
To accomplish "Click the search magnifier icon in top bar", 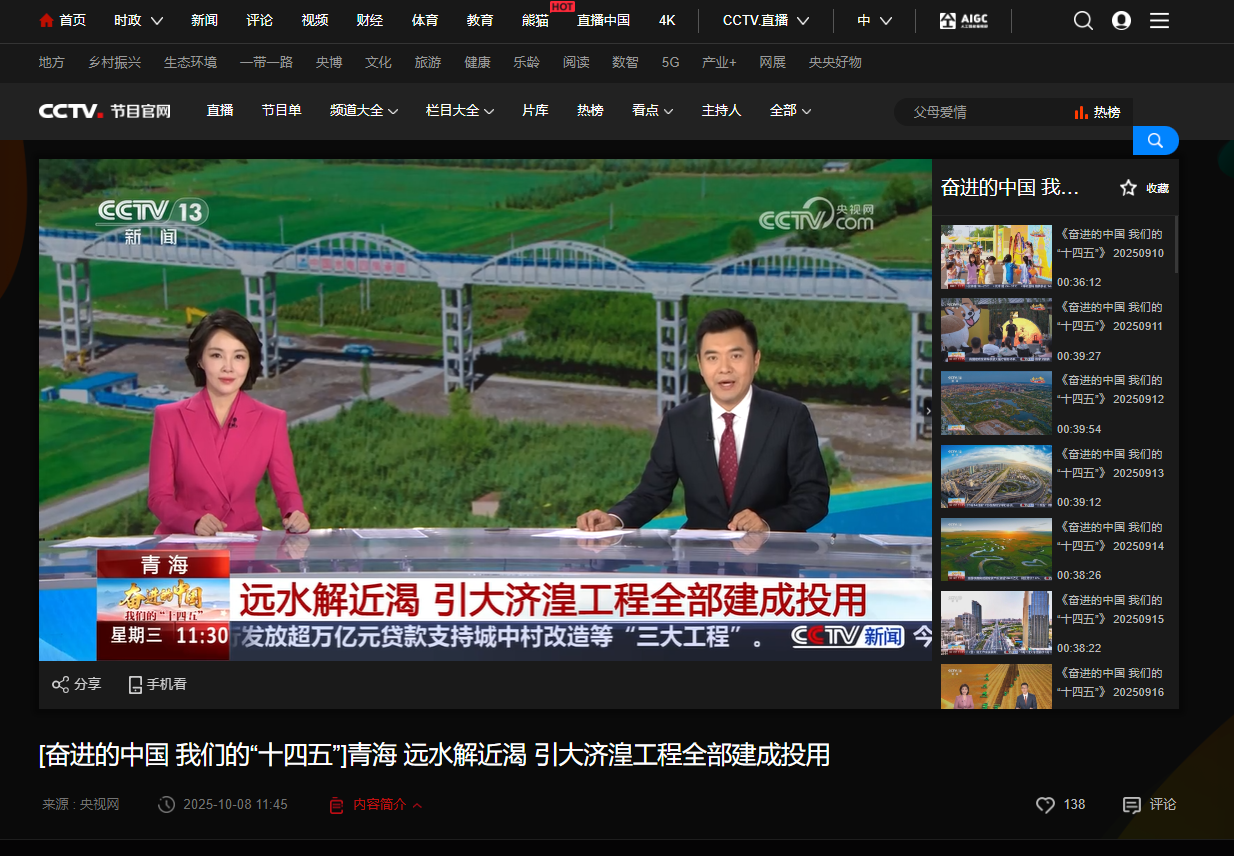I will [x=1083, y=21].
